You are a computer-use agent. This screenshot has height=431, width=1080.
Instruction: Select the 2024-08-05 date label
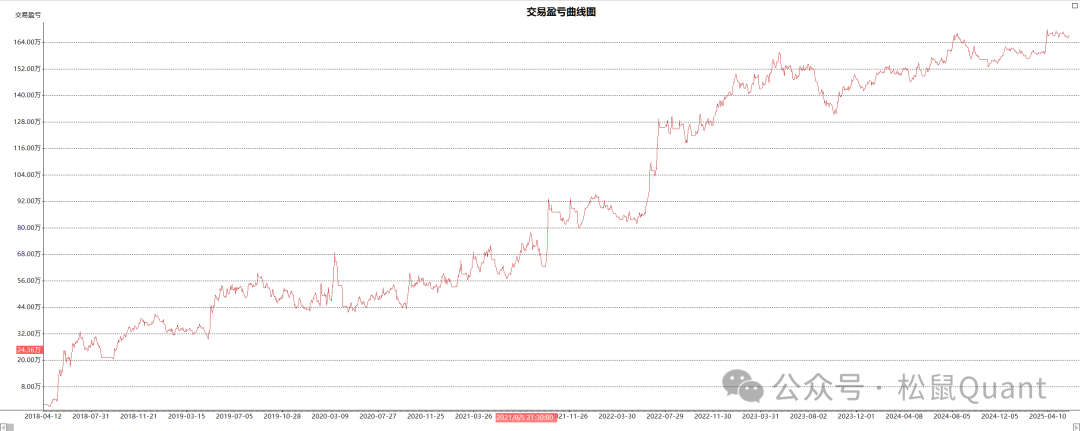pyautogui.click(x=952, y=416)
